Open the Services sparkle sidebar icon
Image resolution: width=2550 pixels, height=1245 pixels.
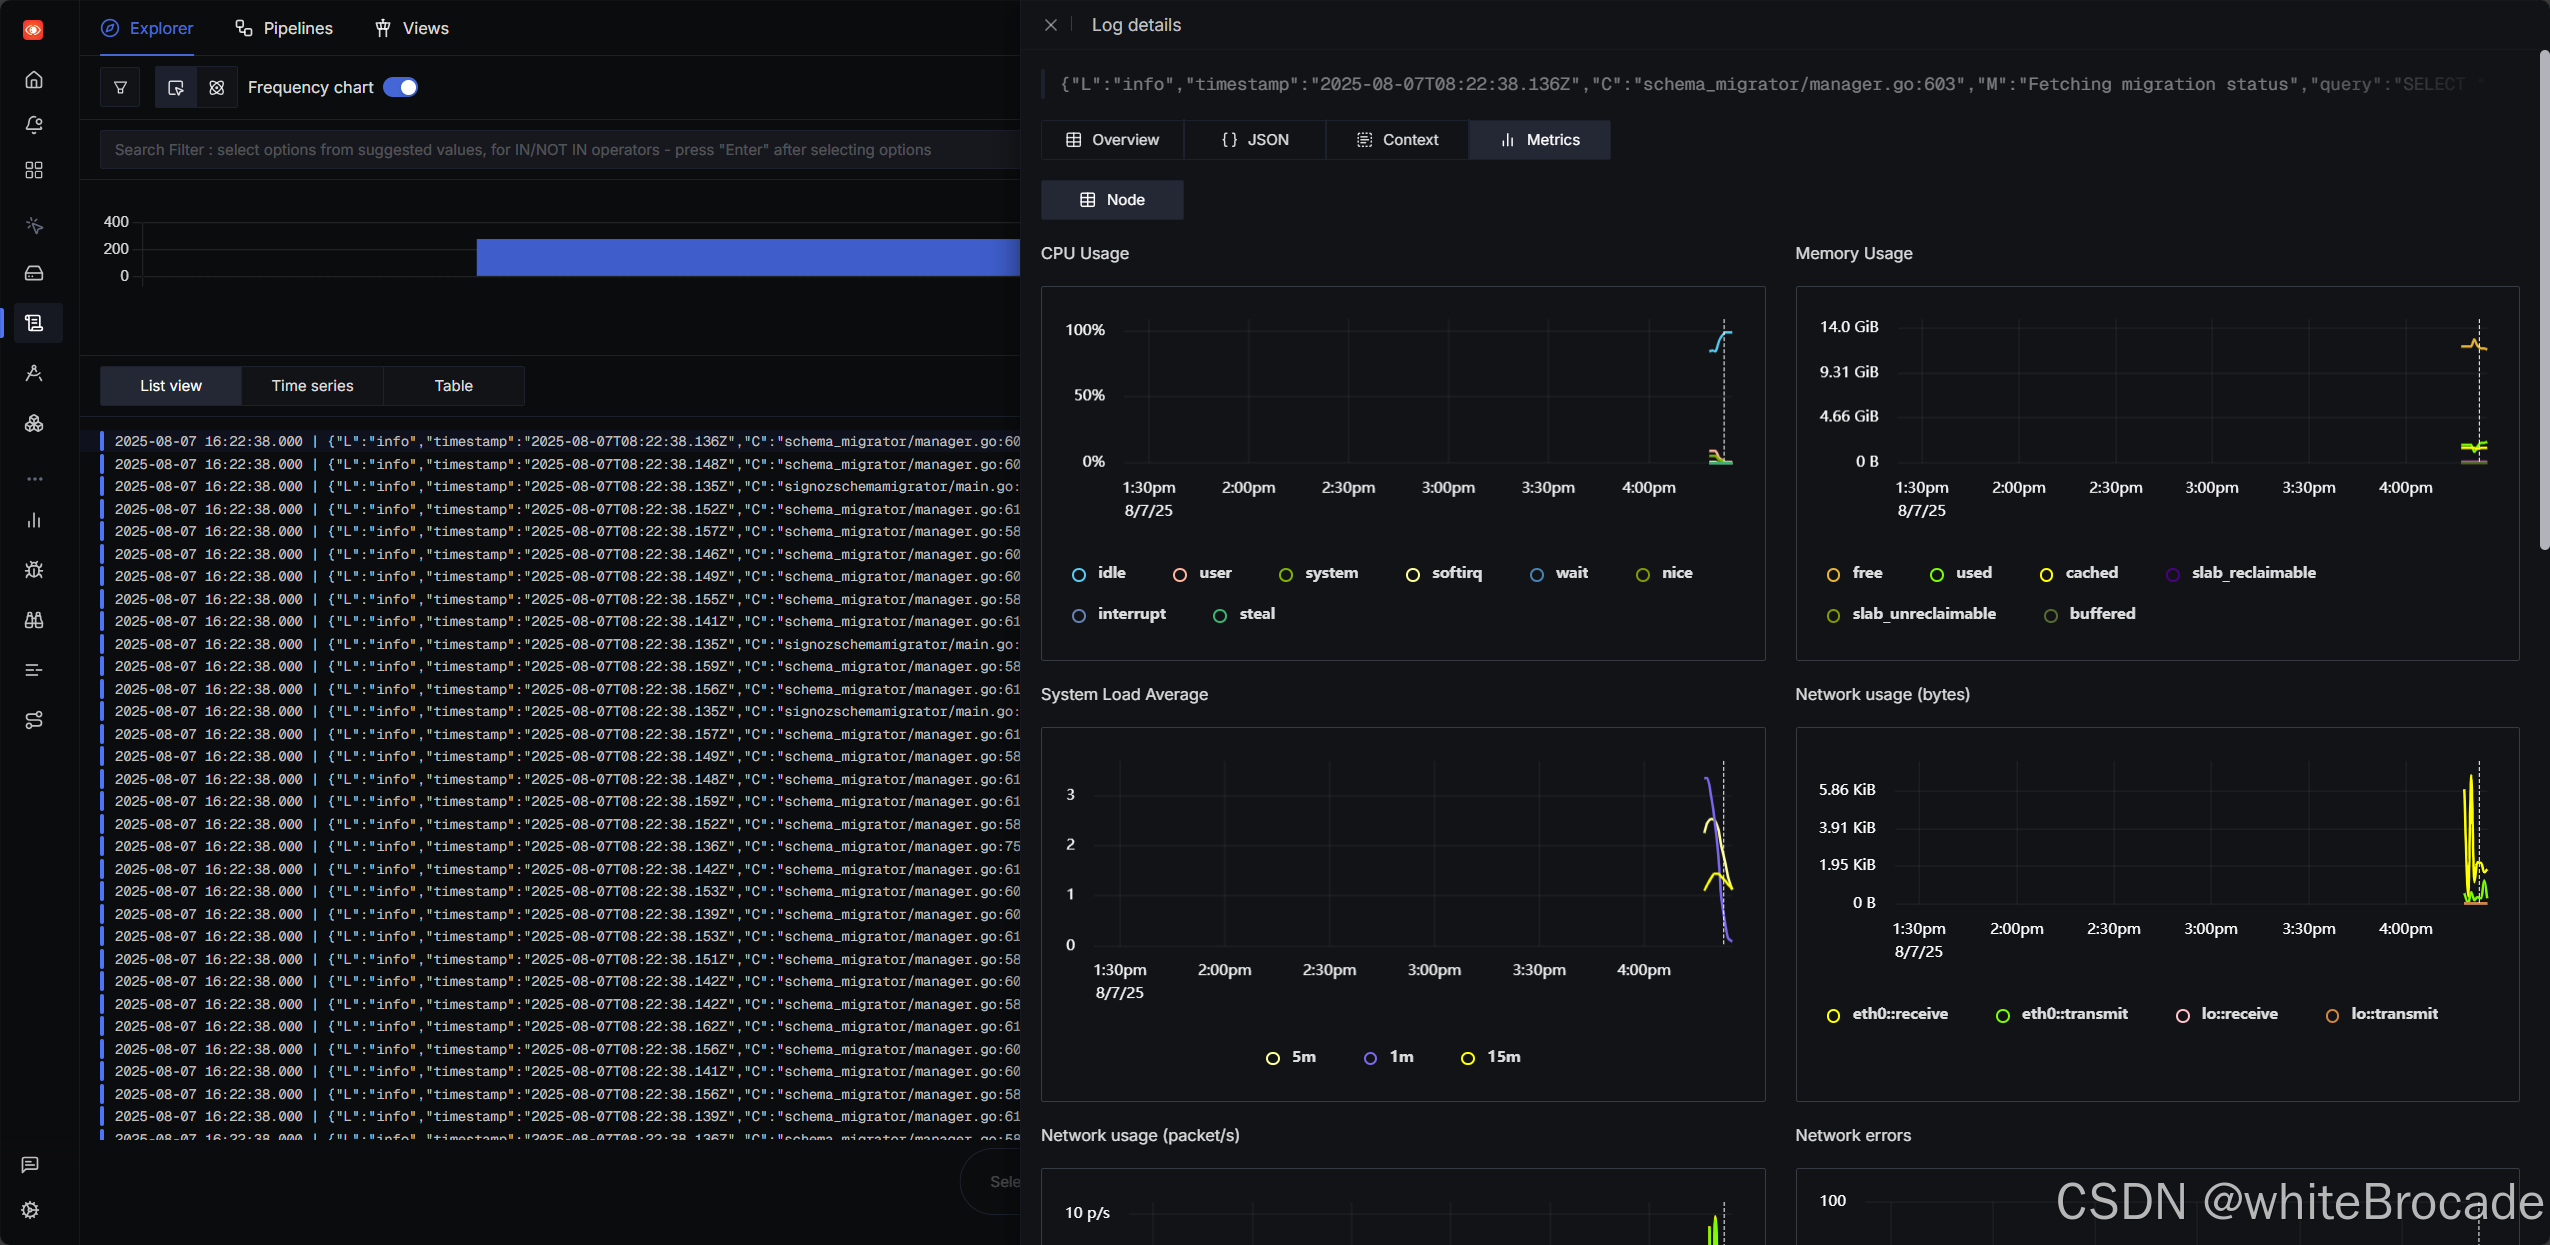(34, 225)
